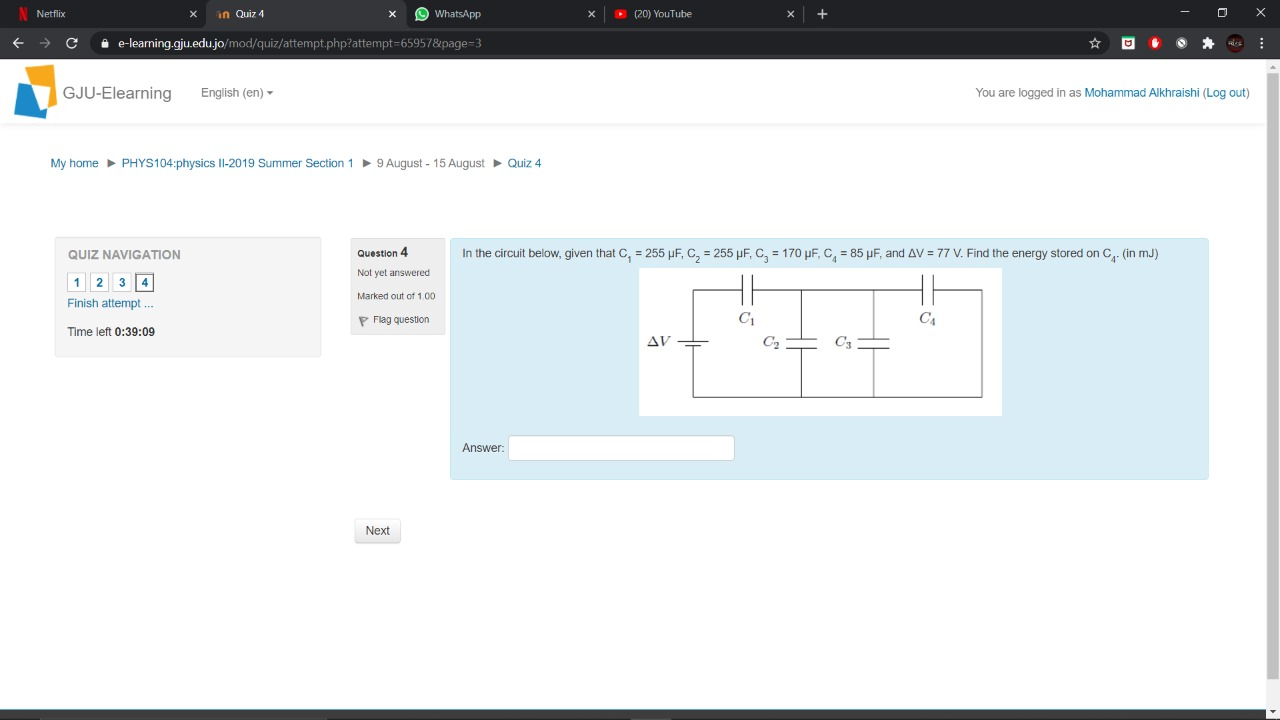1280x720 pixels.
Task: Close the Quiz 4 tab
Action: tap(392, 14)
